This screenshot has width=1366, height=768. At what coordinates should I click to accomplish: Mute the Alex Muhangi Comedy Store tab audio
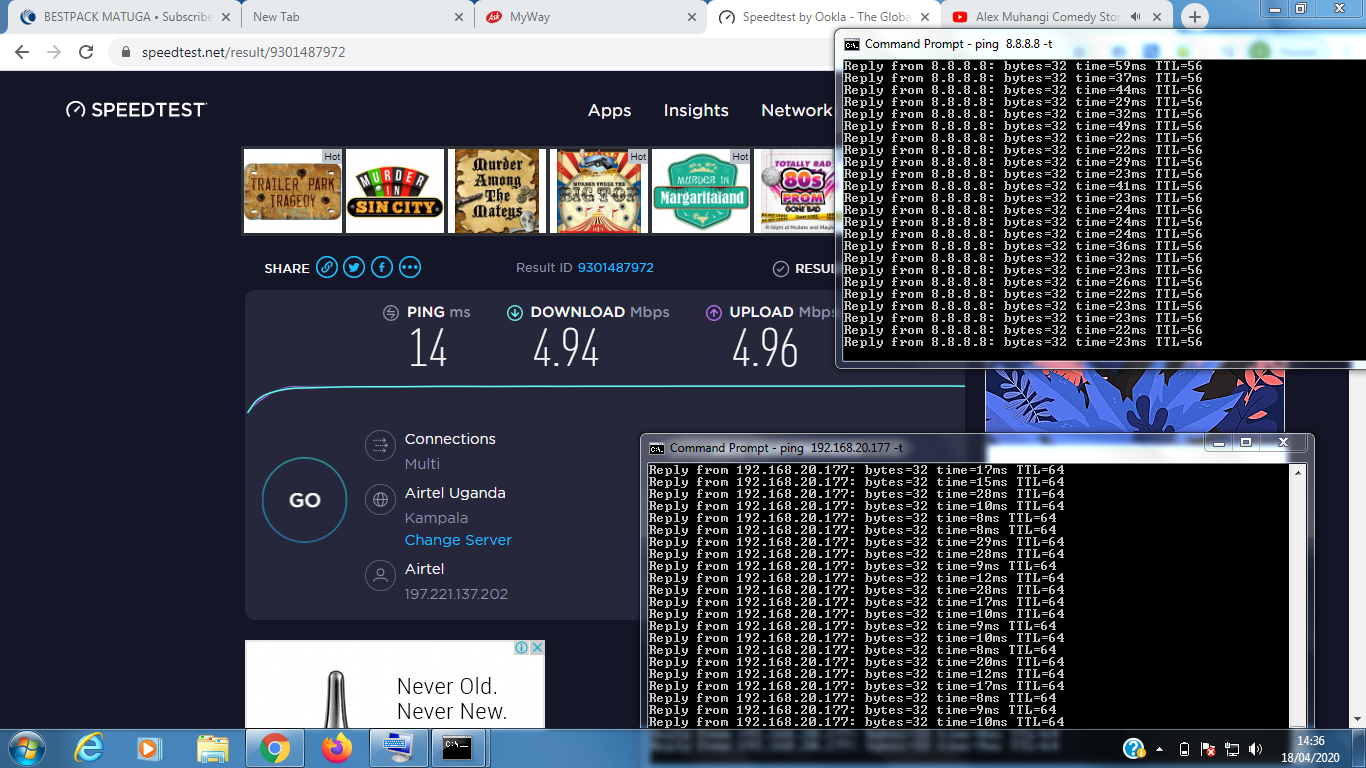click(x=1135, y=17)
